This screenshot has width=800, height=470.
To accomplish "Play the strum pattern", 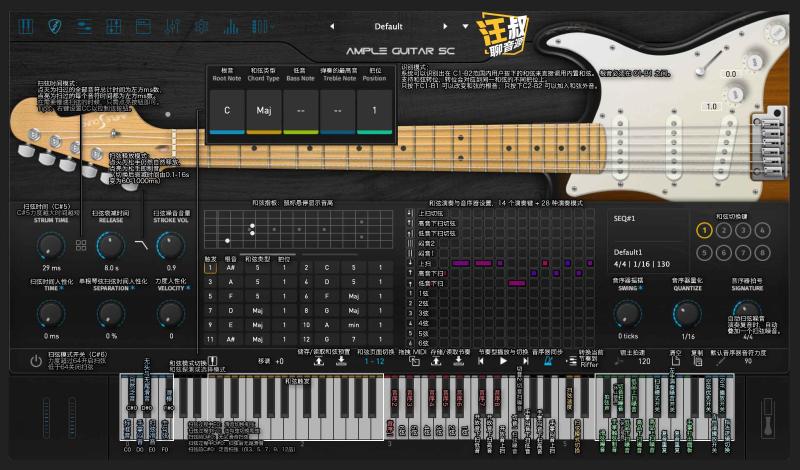I will point(503,361).
